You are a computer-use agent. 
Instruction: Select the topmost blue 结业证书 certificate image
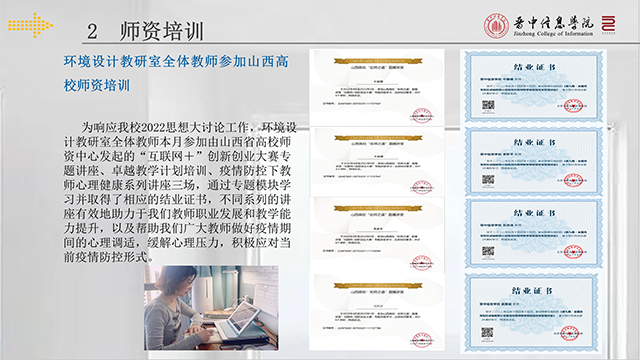point(533,87)
